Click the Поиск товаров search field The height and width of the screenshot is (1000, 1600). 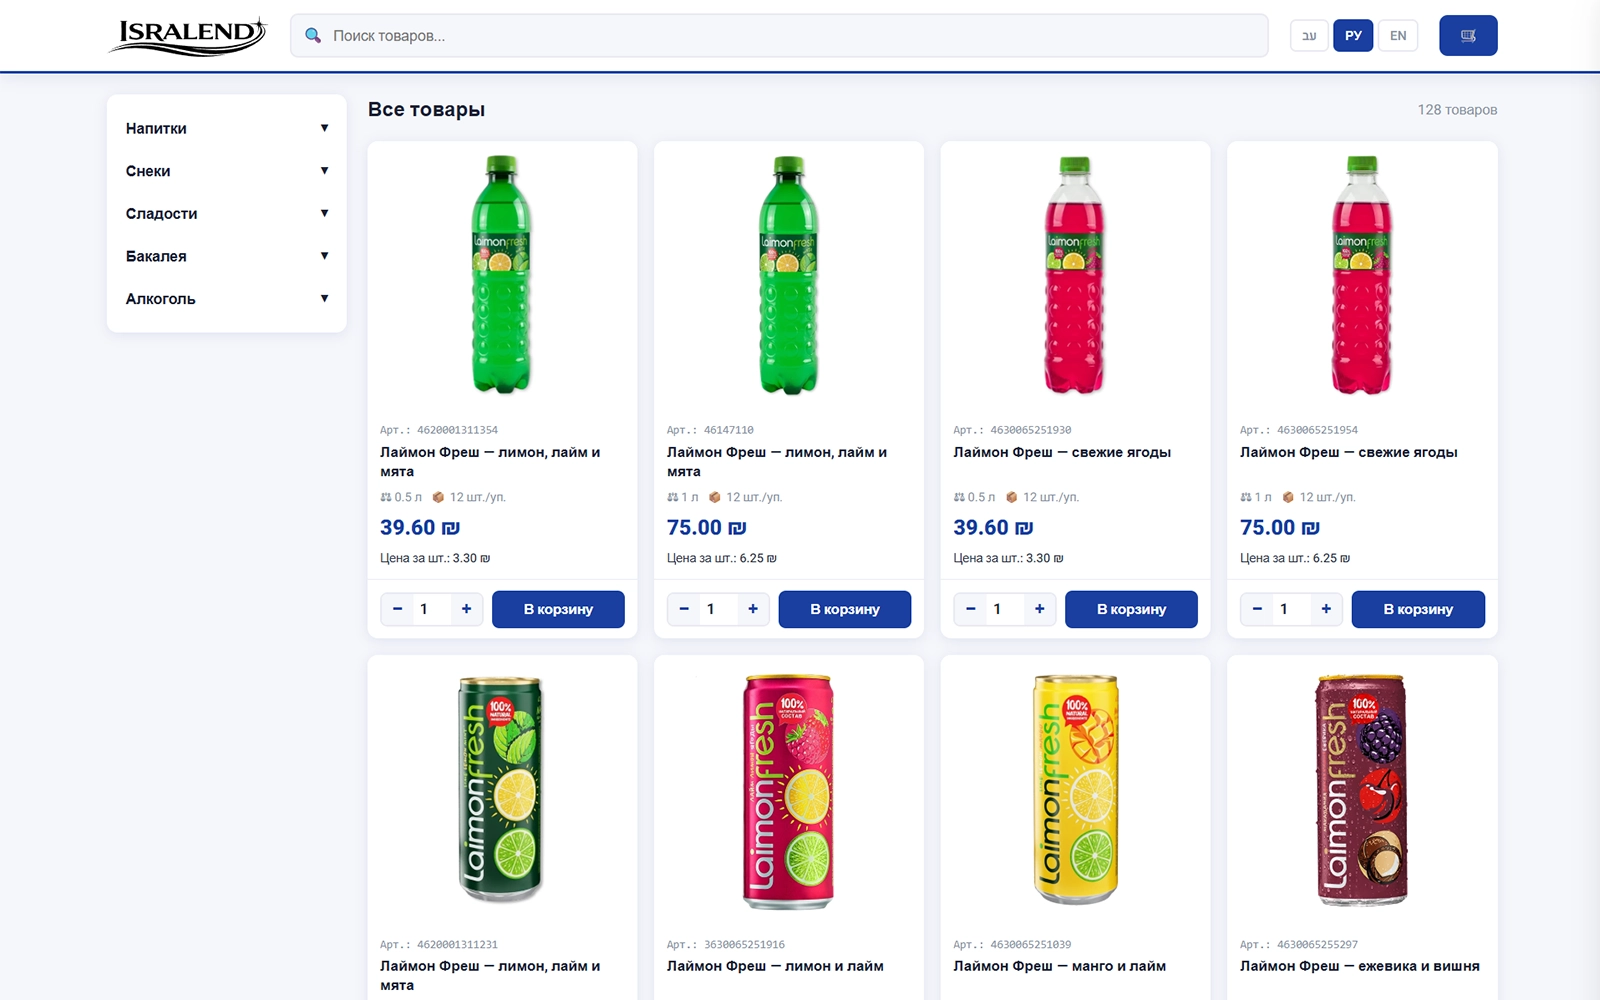click(780, 36)
